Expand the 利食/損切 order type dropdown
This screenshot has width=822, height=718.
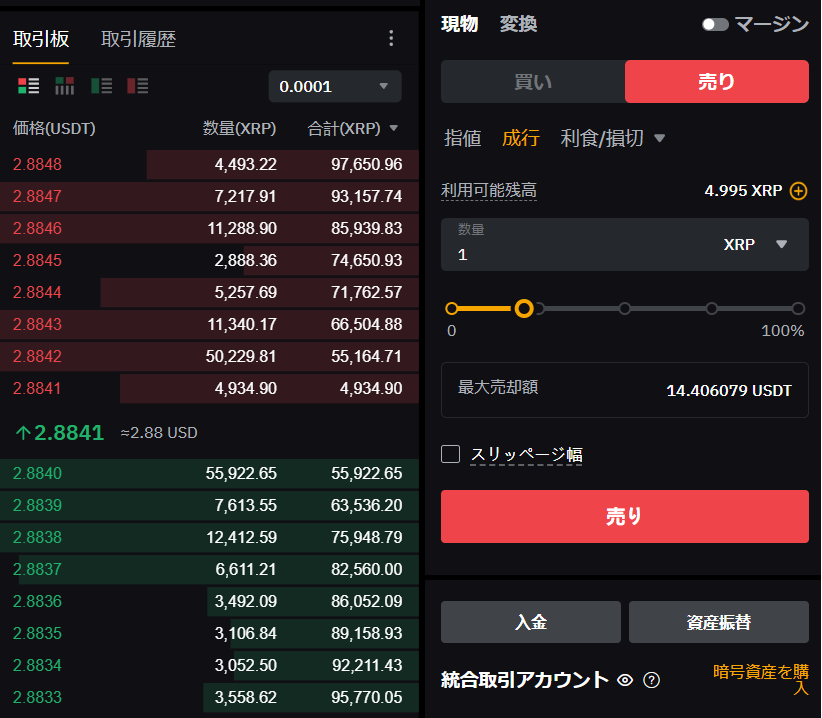(x=659, y=138)
